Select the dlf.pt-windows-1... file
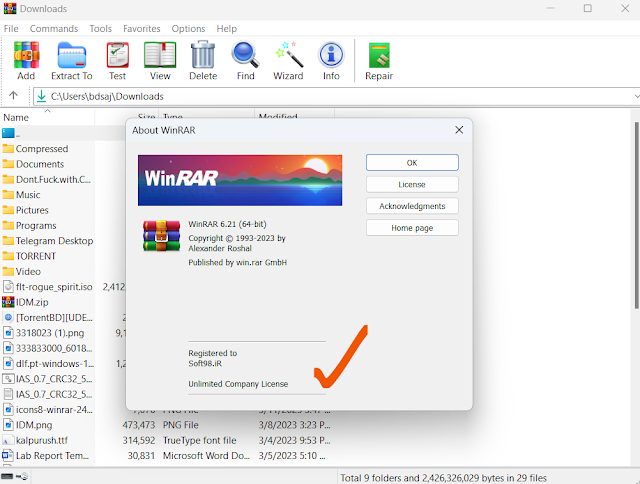 (49, 363)
